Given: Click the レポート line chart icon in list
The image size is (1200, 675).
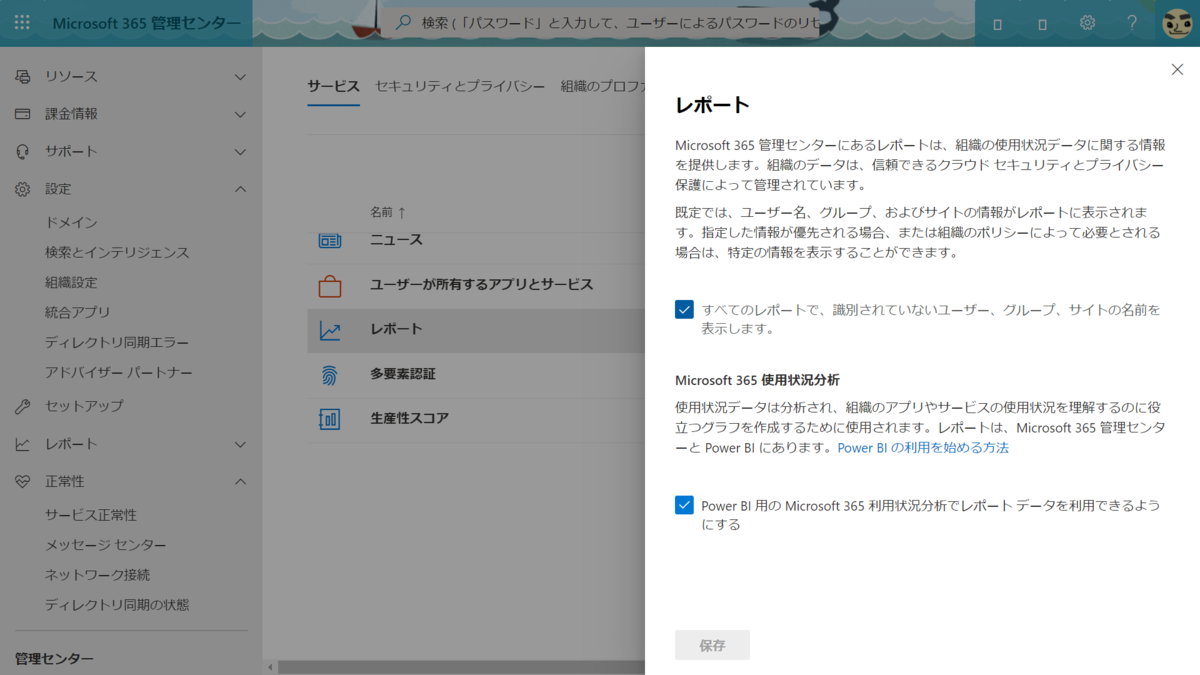Looking at the screenshot, I should 330,329.
